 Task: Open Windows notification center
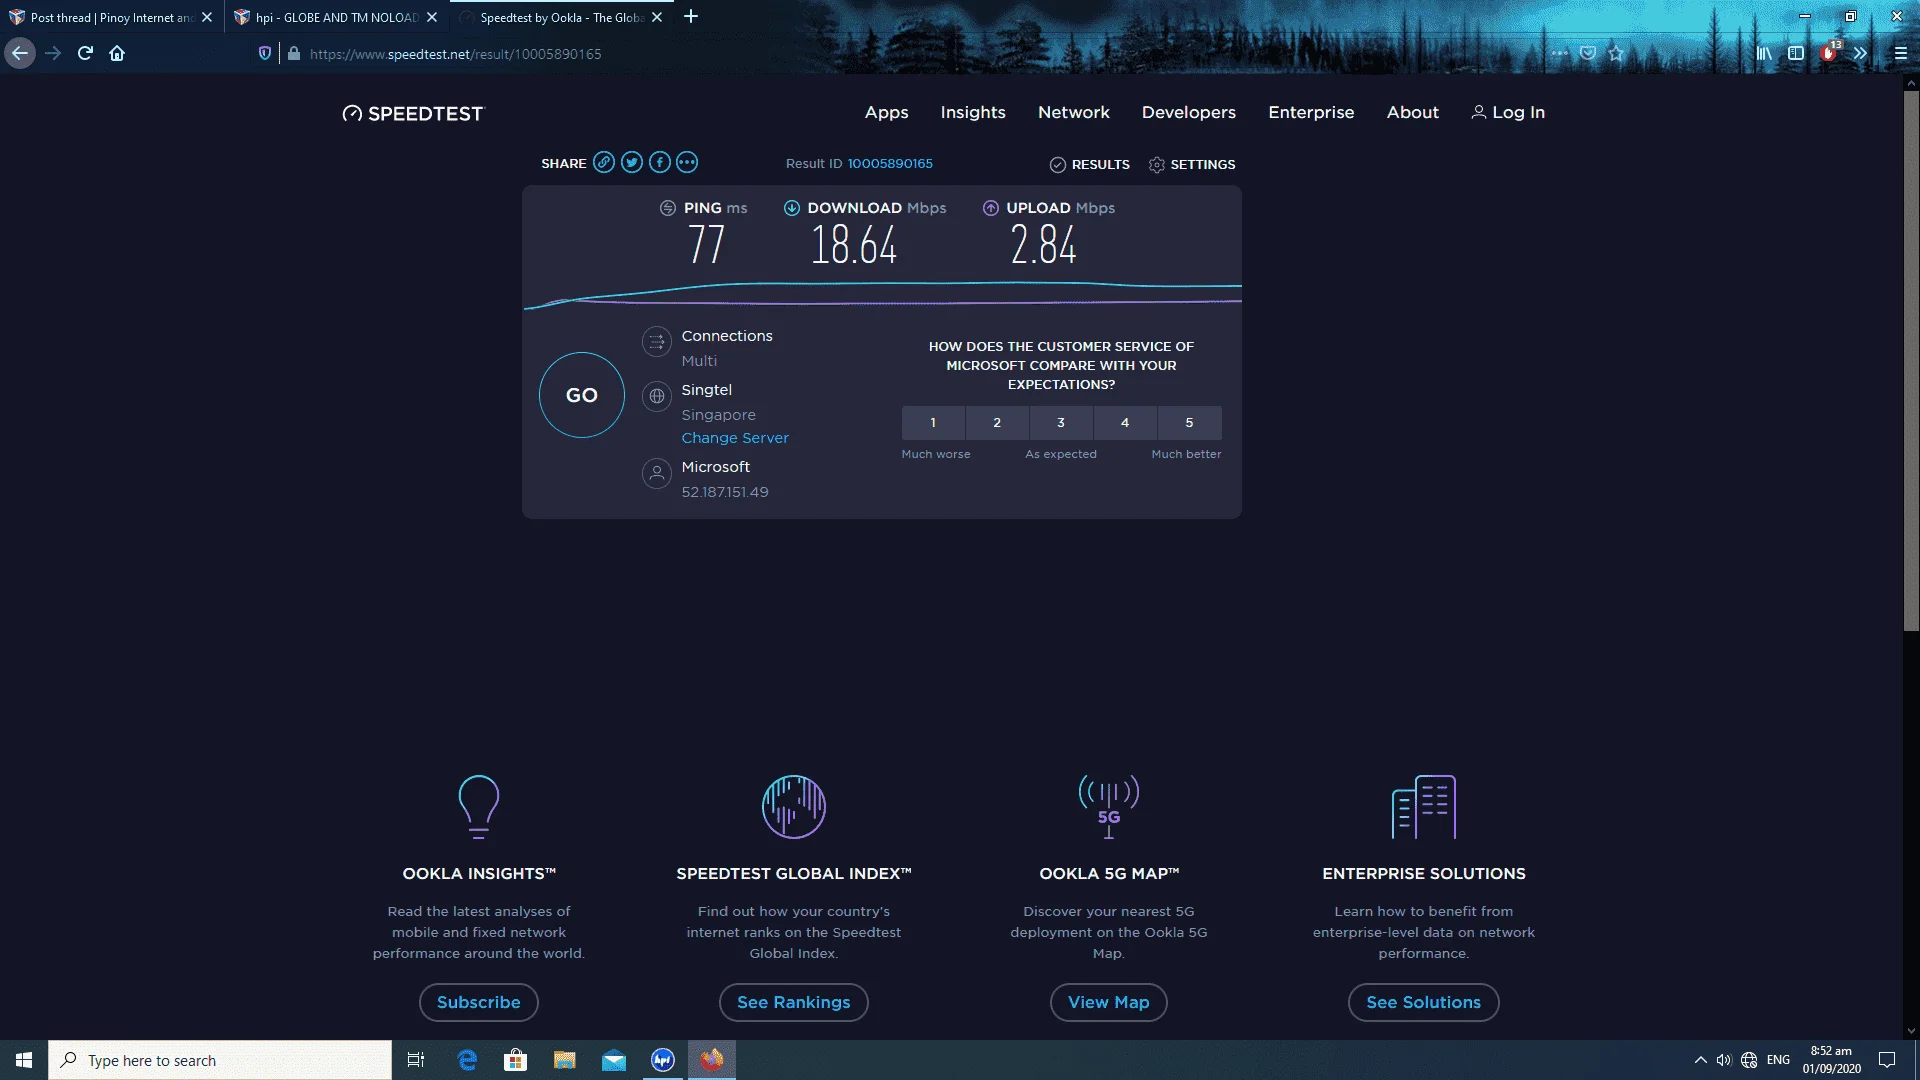[1887, 1060]
